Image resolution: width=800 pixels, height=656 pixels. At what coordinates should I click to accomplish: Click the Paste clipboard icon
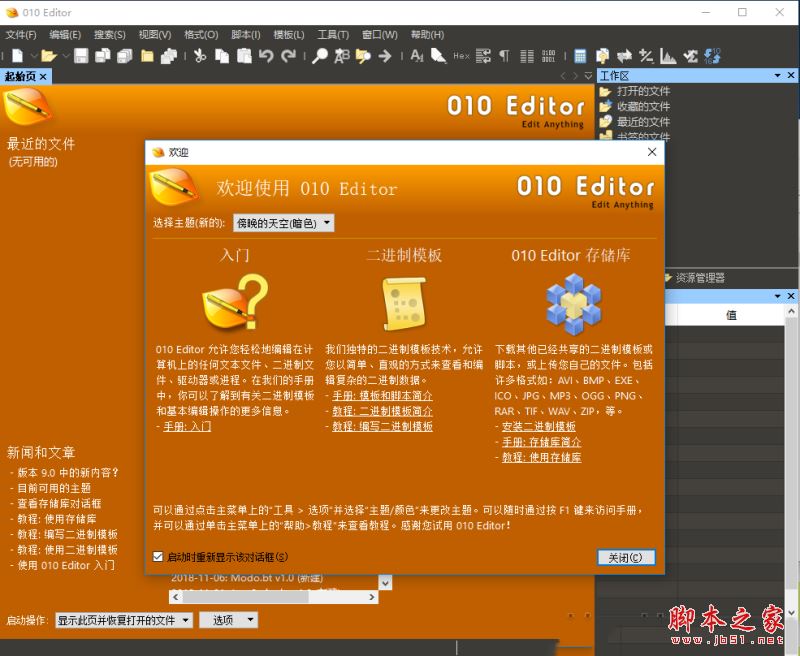point(244,55)
